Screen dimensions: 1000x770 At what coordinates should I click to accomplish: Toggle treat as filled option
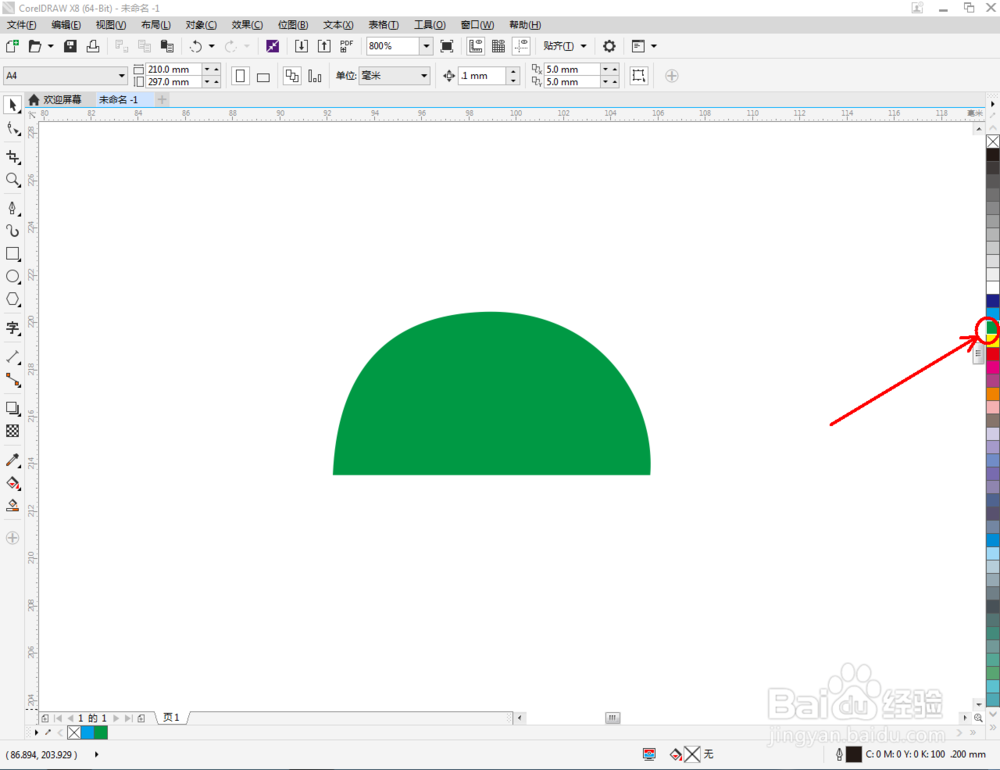(x=638, y=76)
